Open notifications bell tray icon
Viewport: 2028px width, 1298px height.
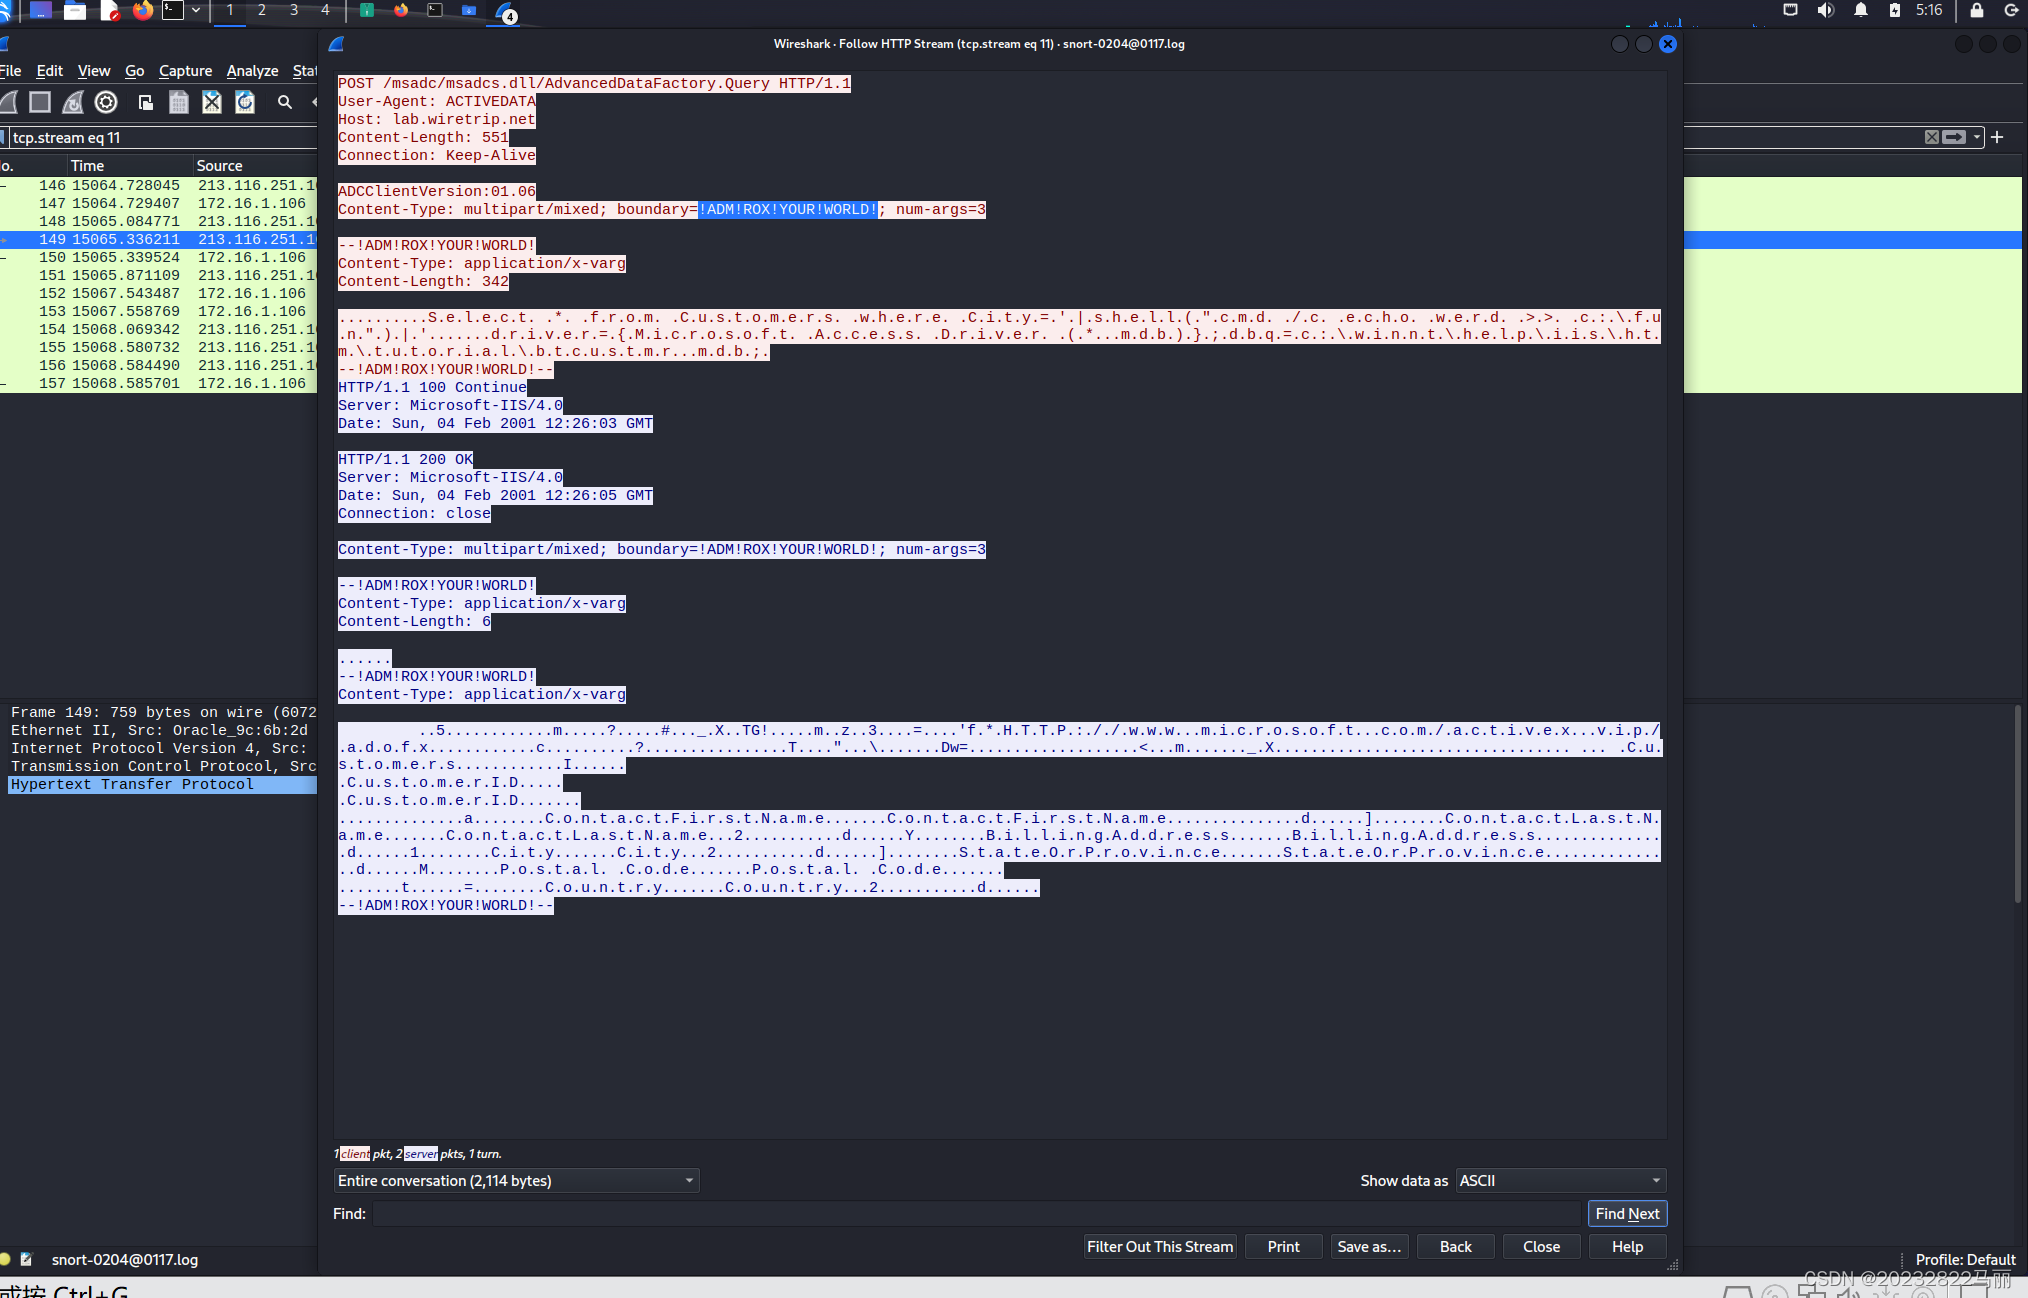point(1861,10)
